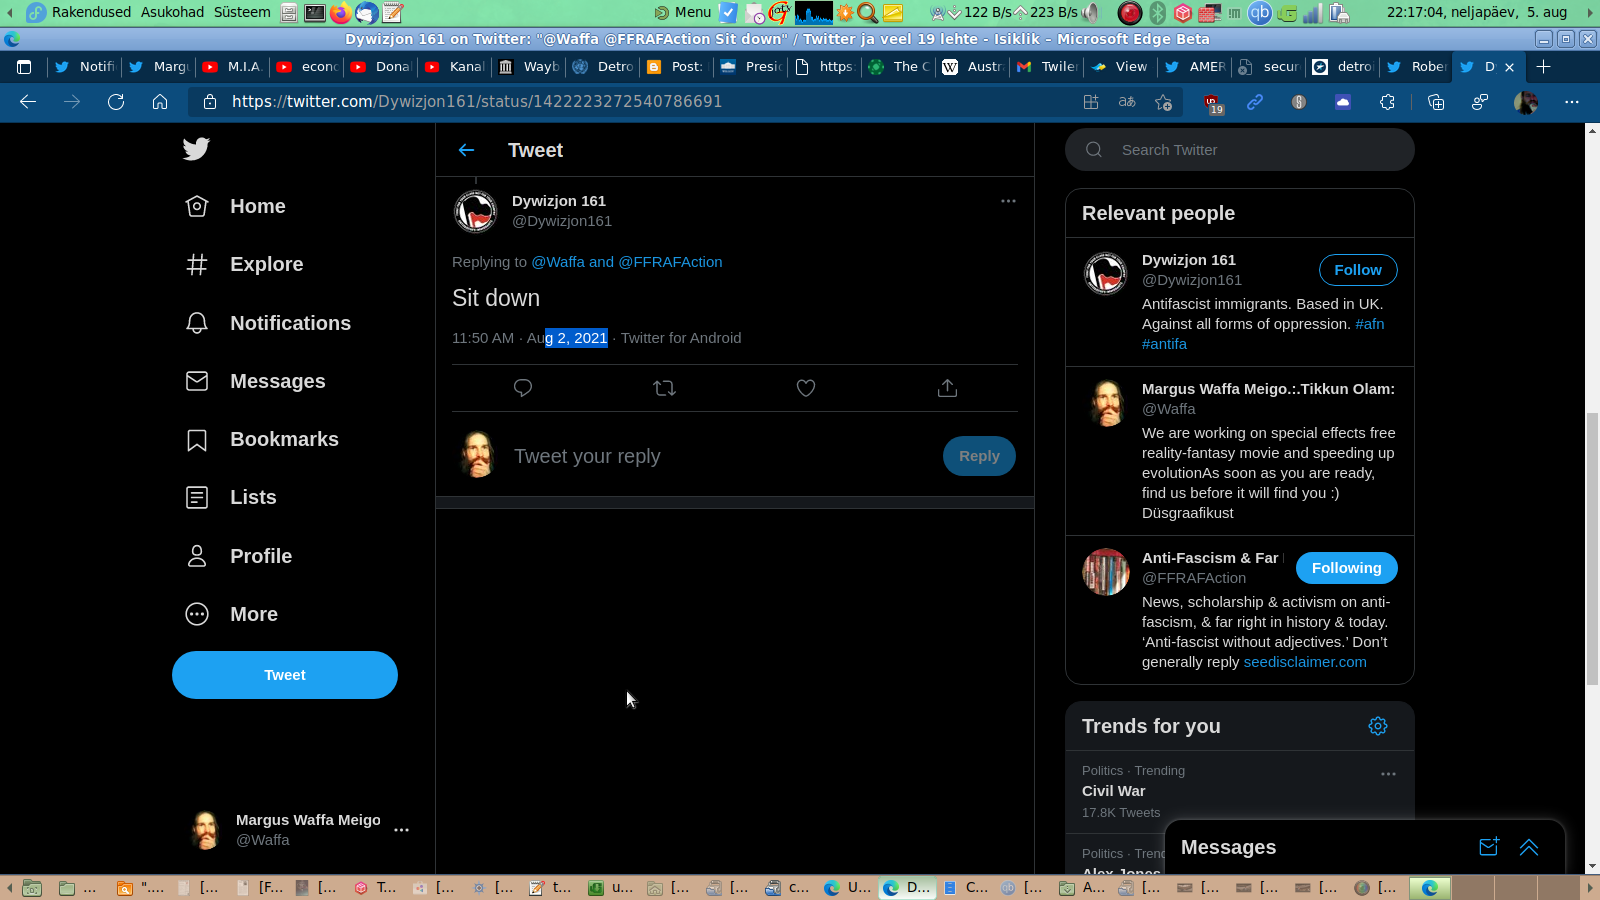Open the translate icon in address bar

coord(1127,102)
